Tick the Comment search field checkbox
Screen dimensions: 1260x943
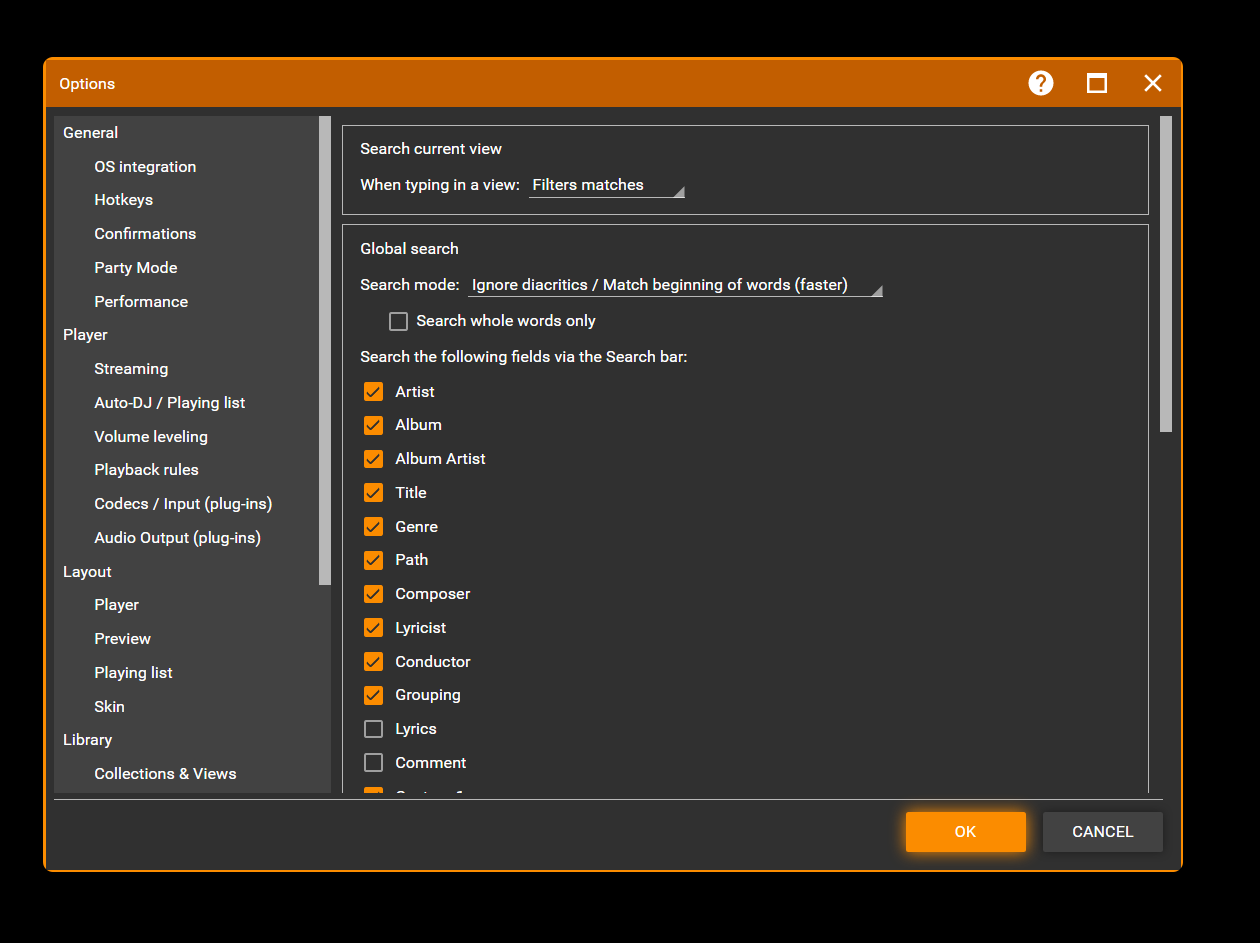[373, 763]
